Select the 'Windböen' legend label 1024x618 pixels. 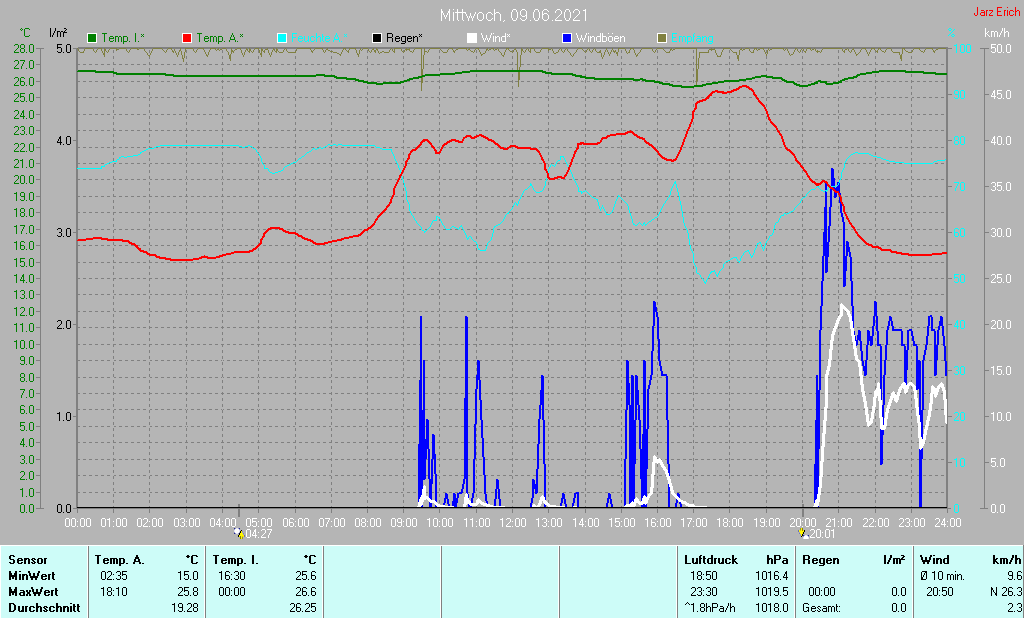click(600, 38)
